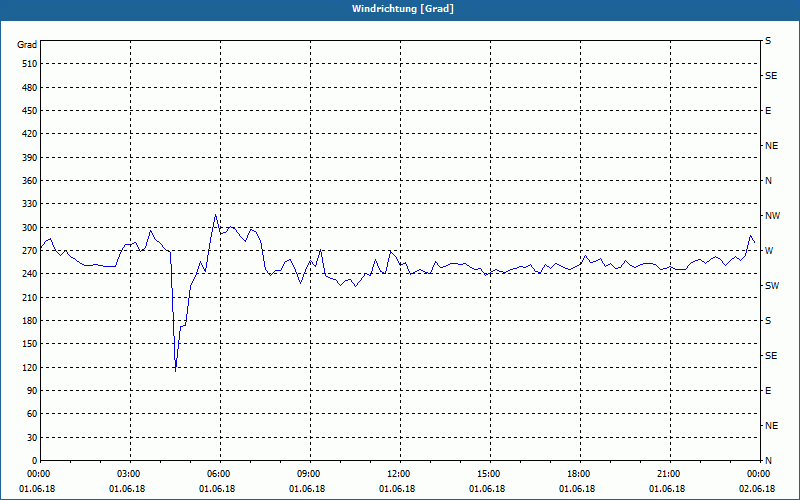The width and height of the screenshot is (800, 500).
Task: Click the 240 degree axis label
Action: 30,274
